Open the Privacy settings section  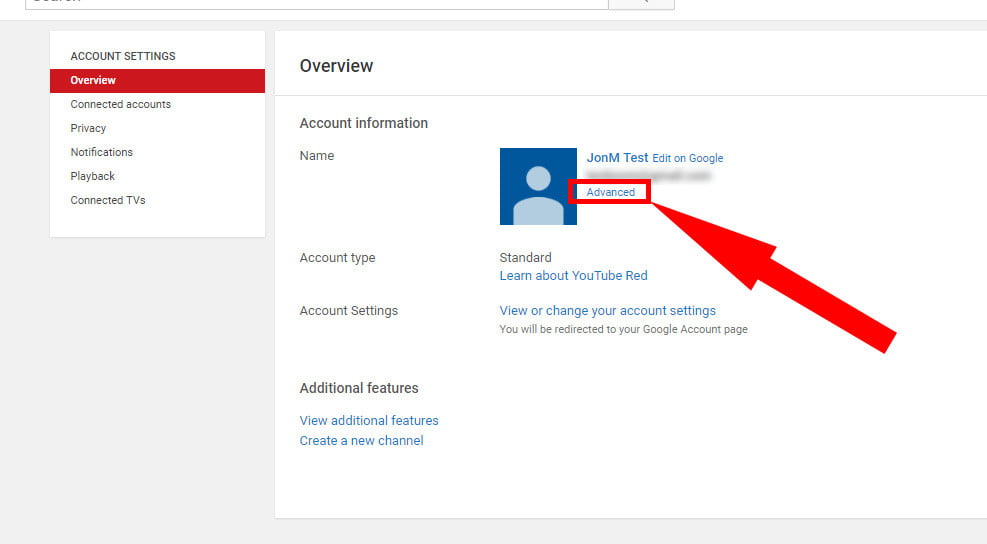(x=88, y=128)
